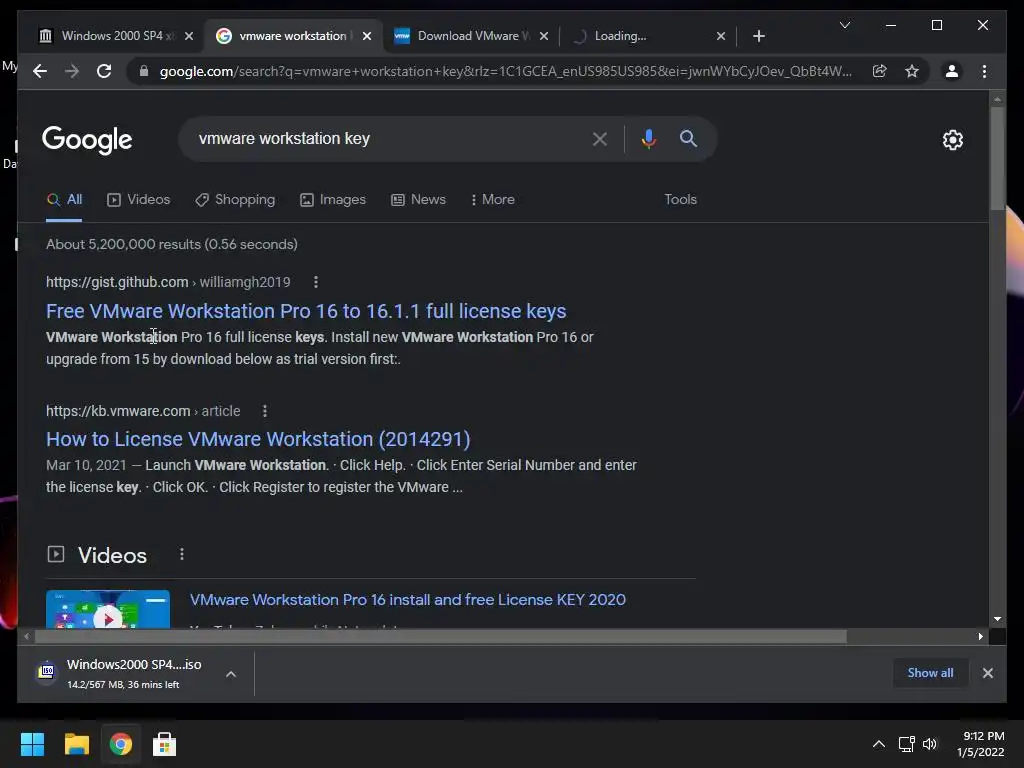
Task: Show hidden tray icons chevron
Action: (x=879, y=744)
